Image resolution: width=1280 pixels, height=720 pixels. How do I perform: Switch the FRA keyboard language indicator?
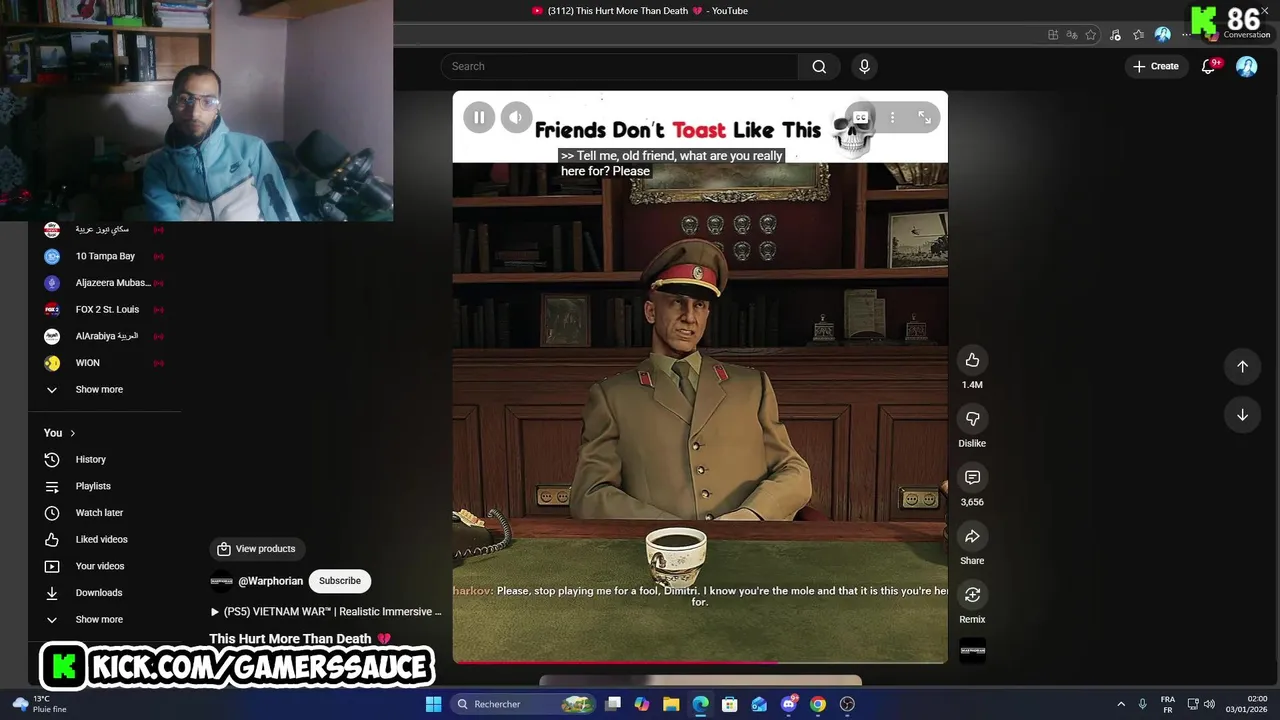click(x=1168, y=704)
